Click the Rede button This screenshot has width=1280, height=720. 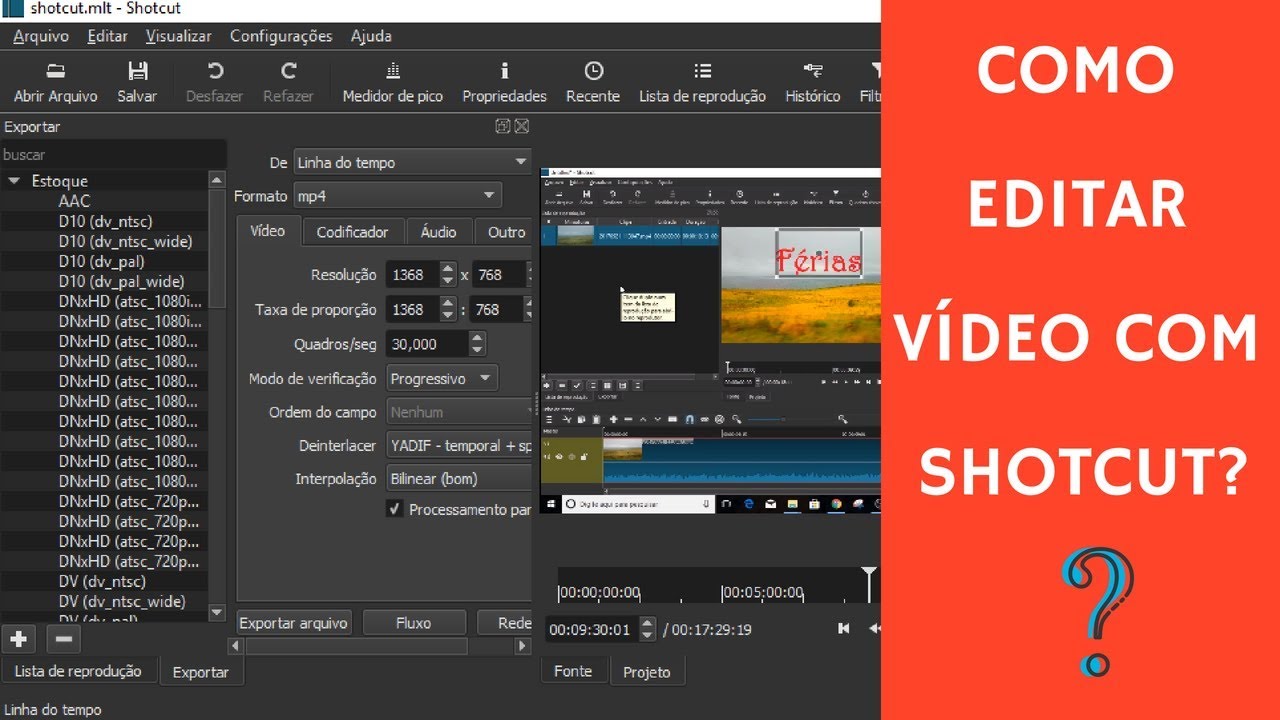(505, 623)
